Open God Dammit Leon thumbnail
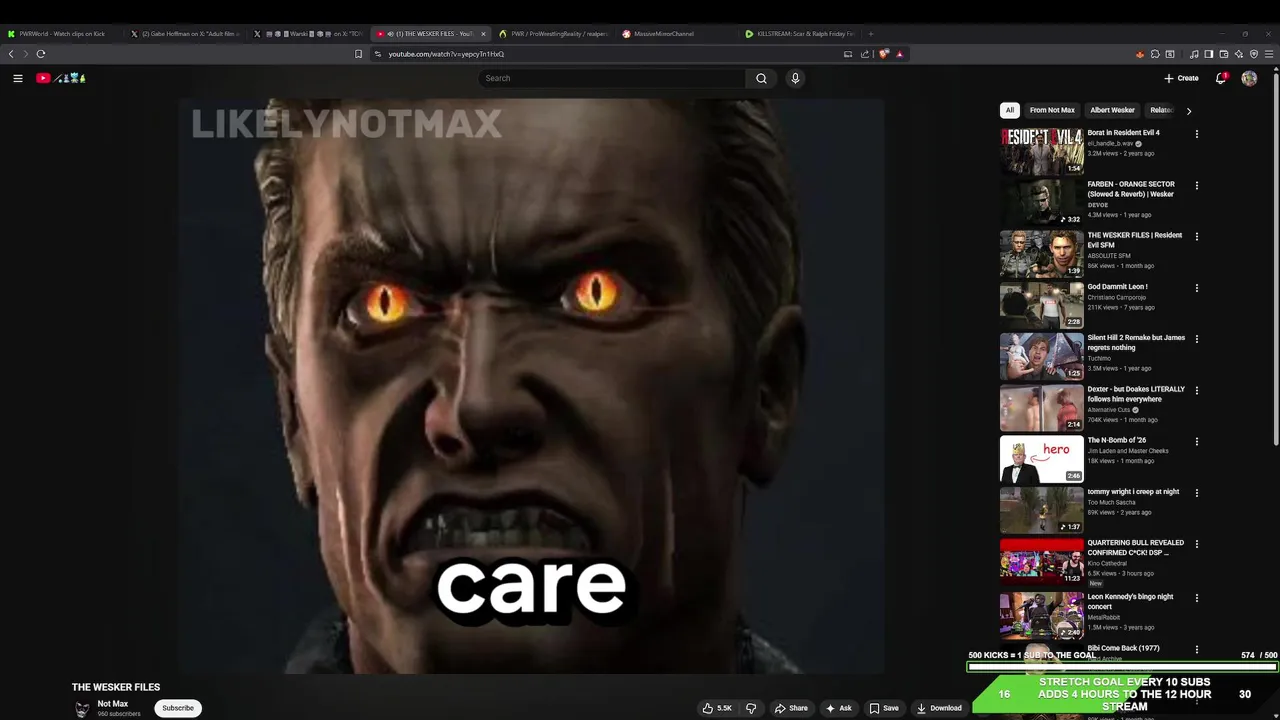Image resolution: width=1280 pixels, height=720 pixels. point(1041,305)
